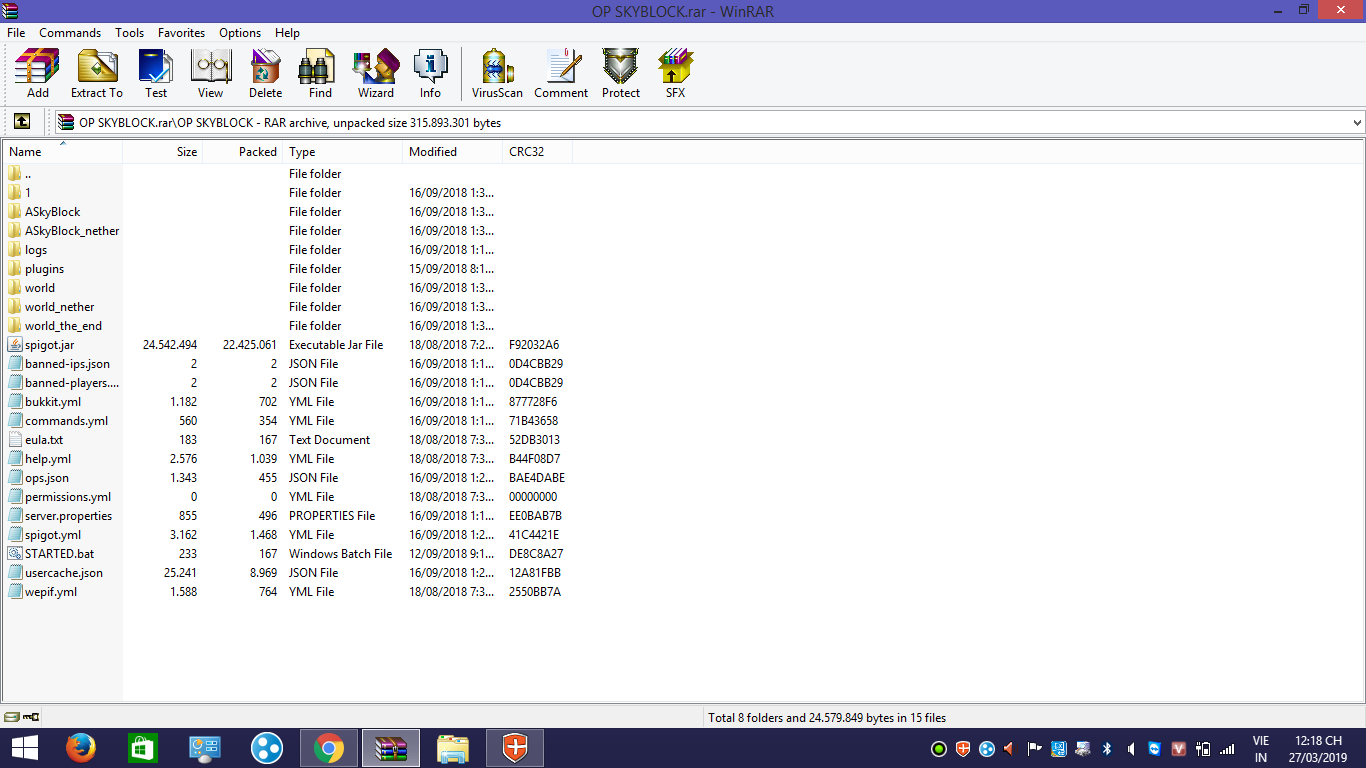
Task: Select the plugins folder
Action: pyautogui.click(x=44, y=269)
